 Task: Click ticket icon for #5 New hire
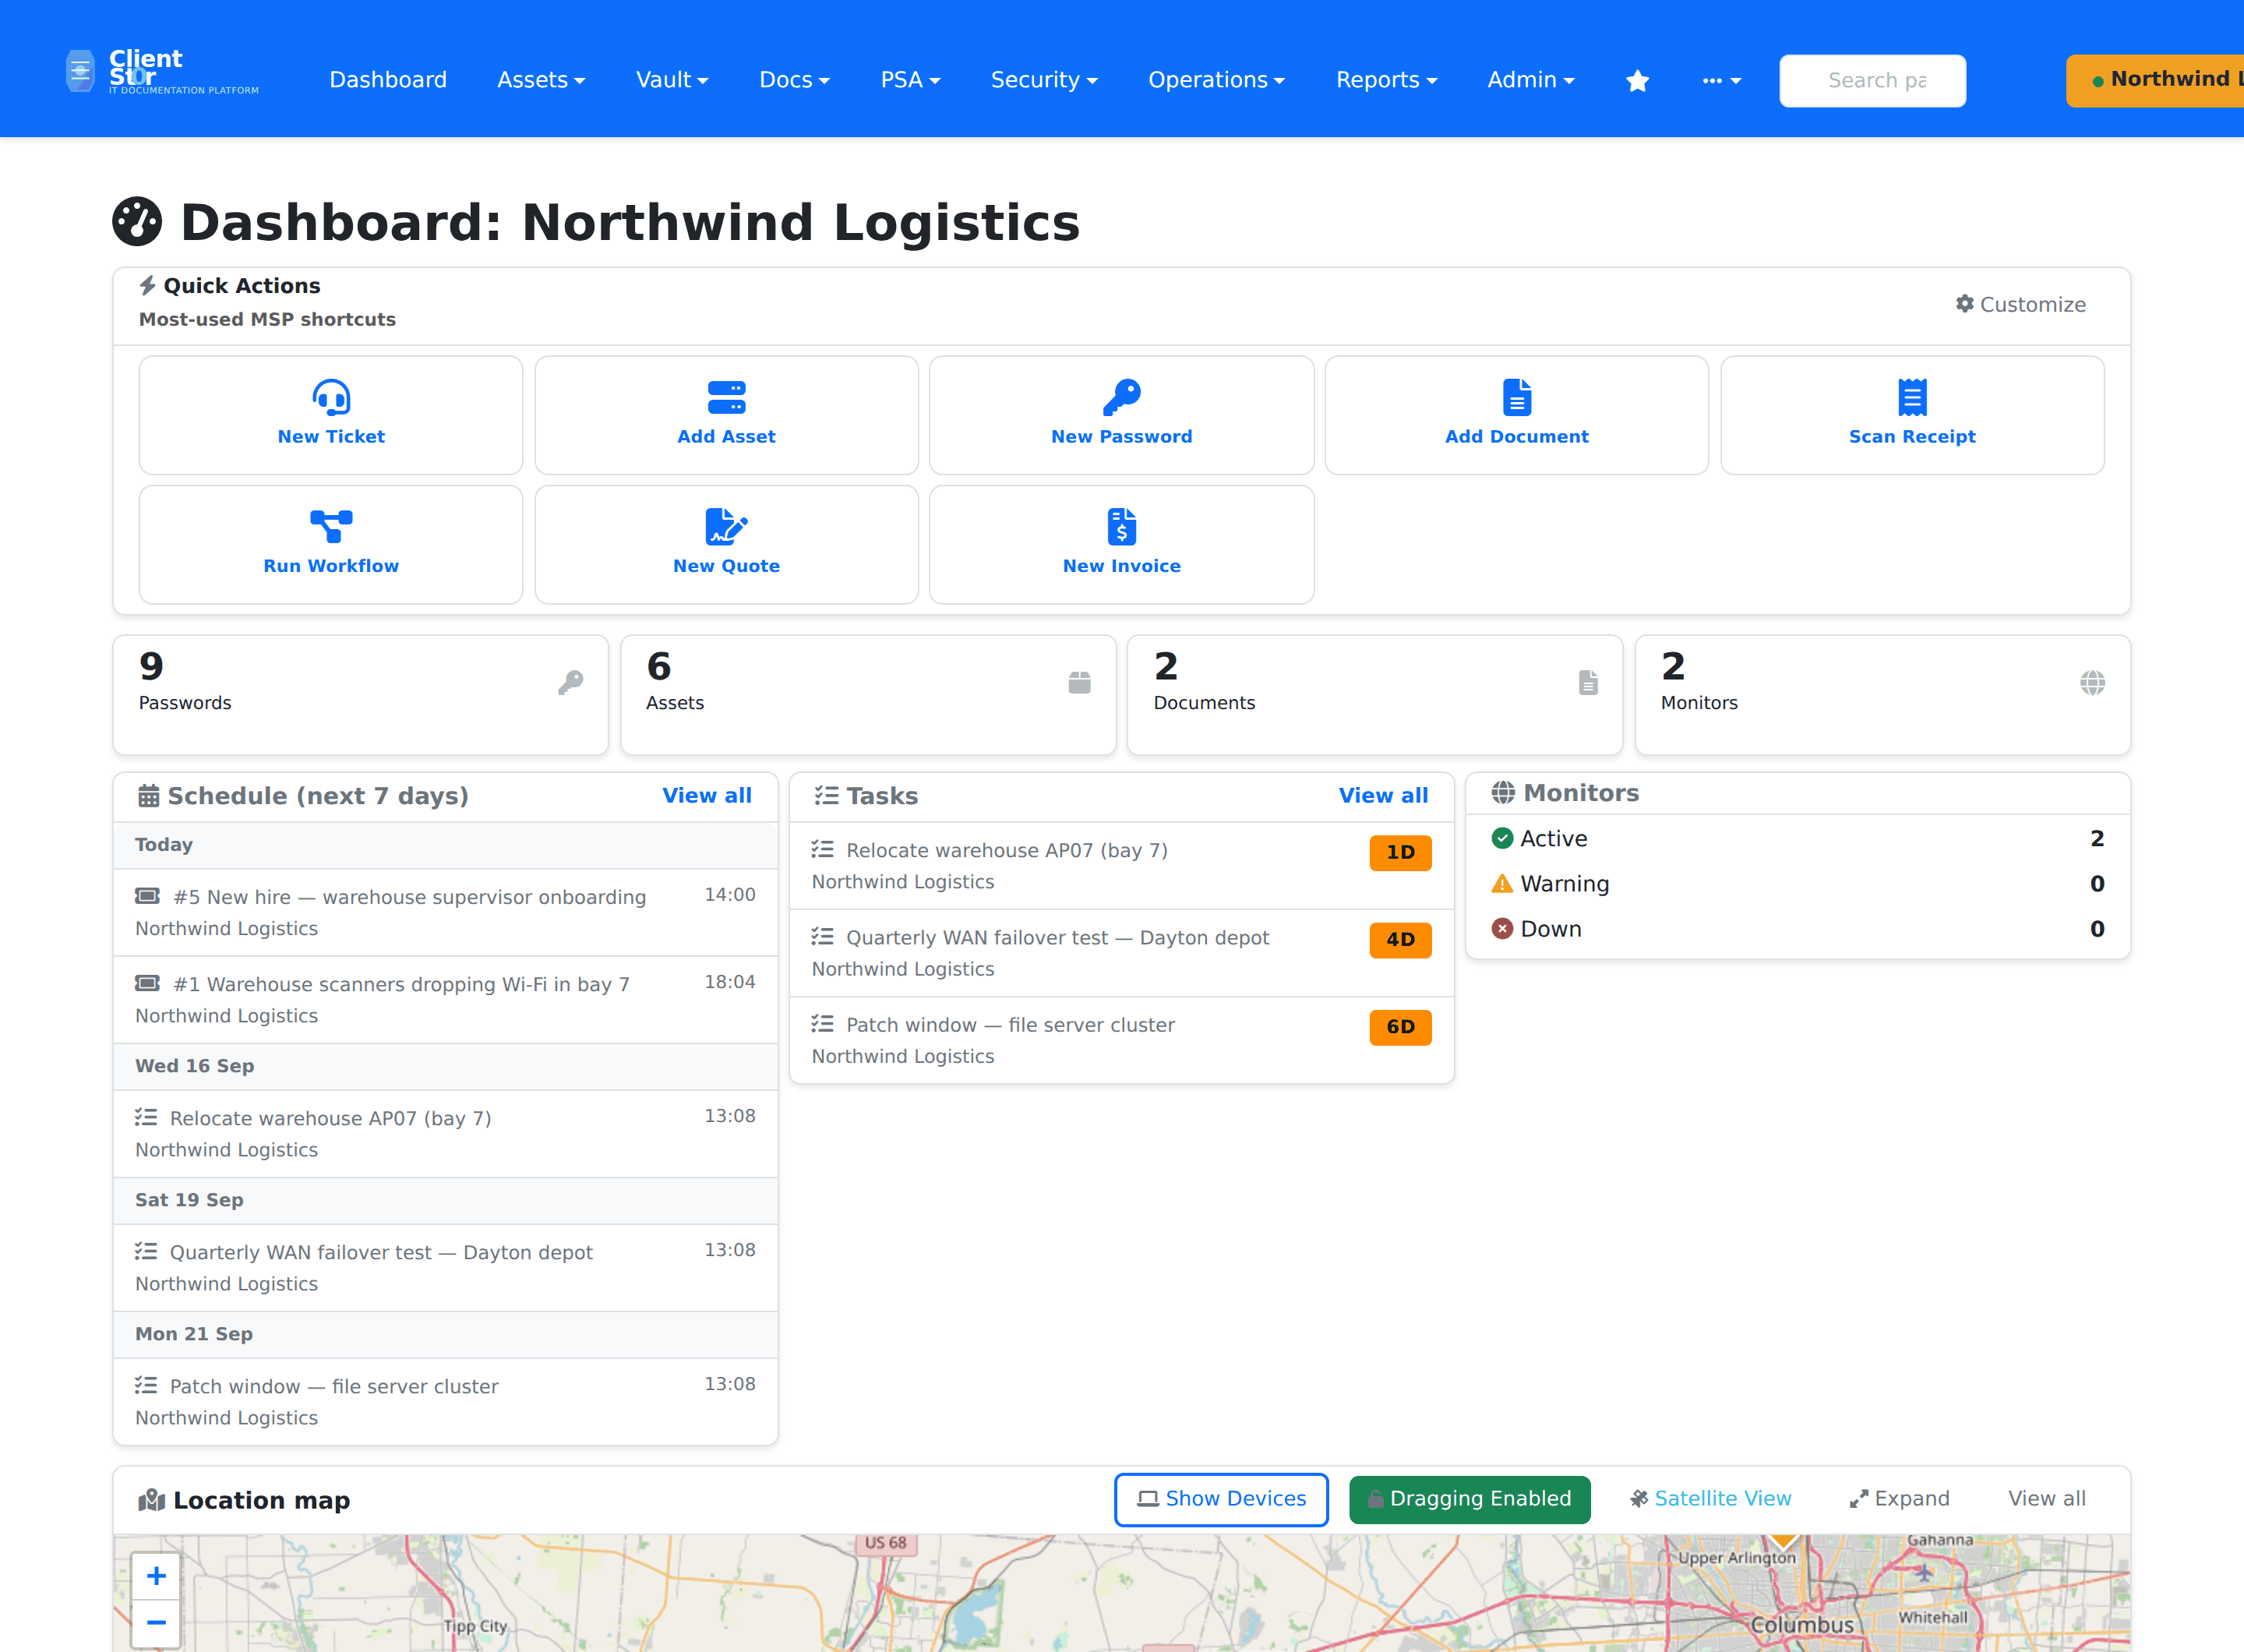click(x=148, y=895)
